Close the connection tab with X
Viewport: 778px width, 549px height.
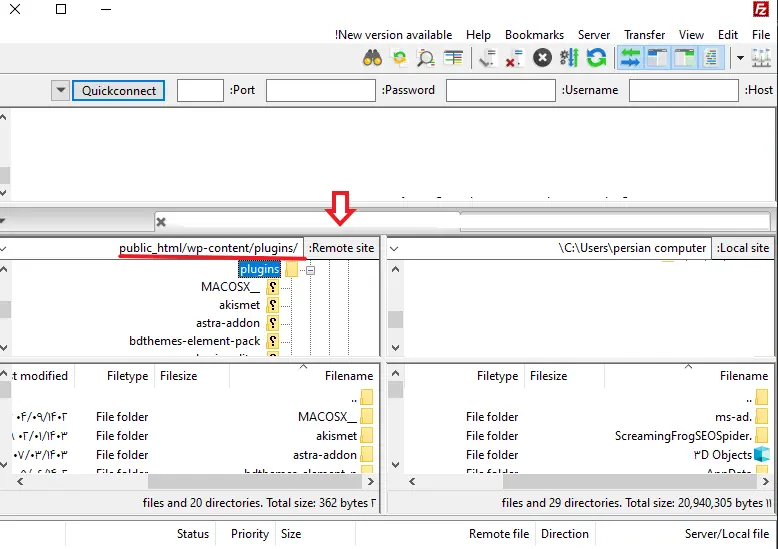(x=161, y=222)
